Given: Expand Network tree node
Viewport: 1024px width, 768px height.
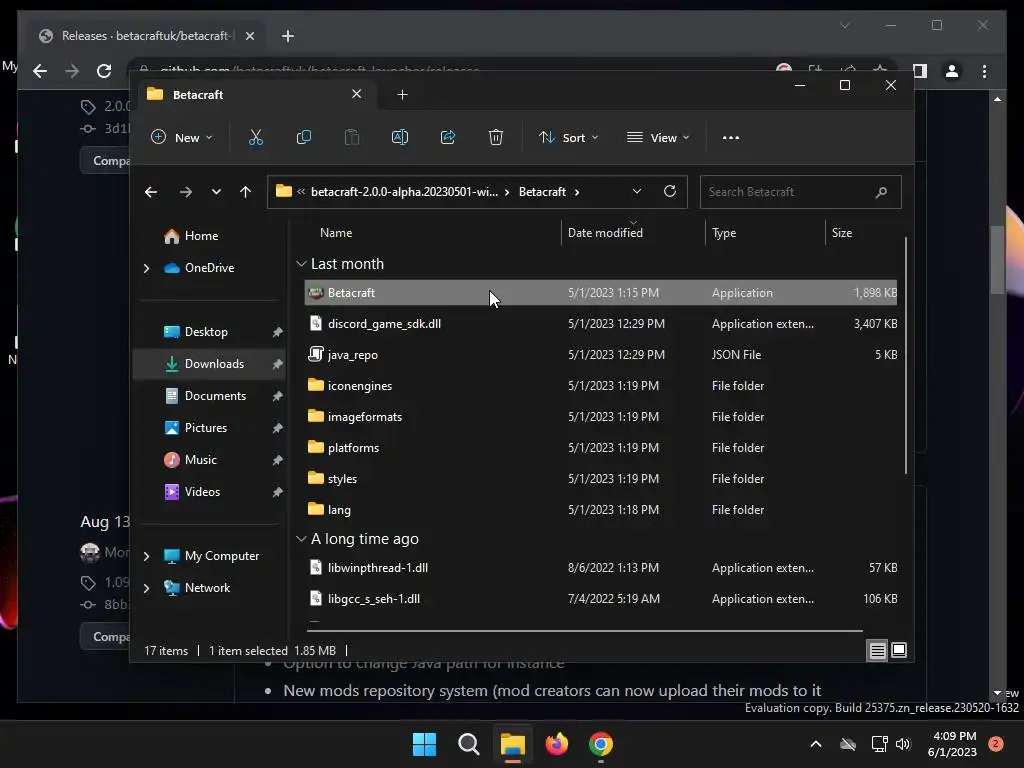Looking at the screenshot, I should (146, 588).
